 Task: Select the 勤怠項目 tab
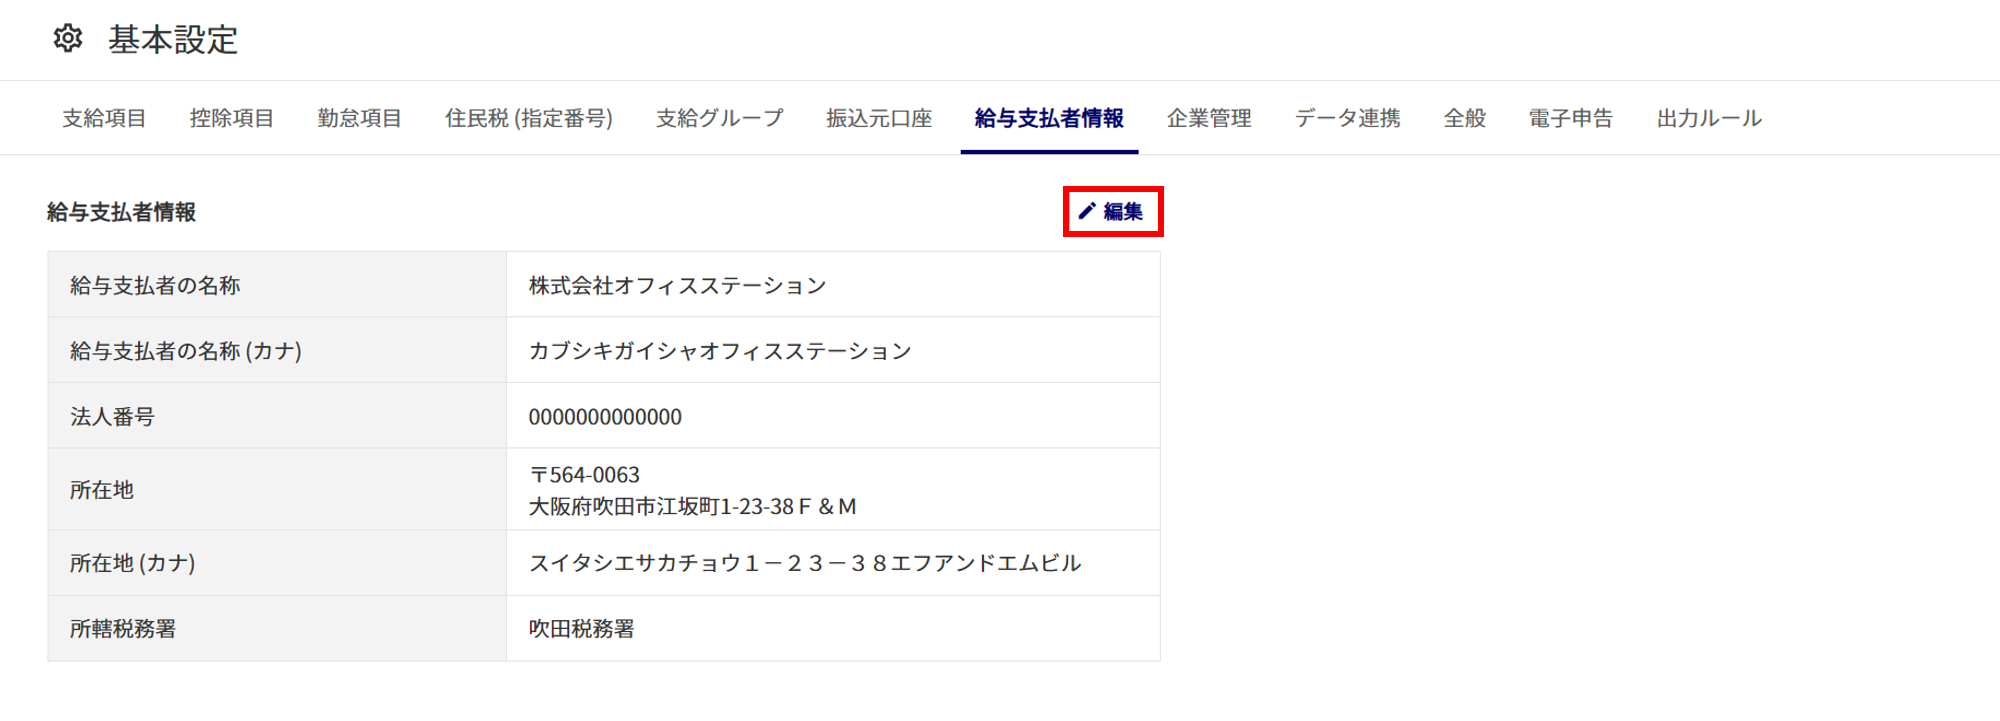tap(360, 118)
